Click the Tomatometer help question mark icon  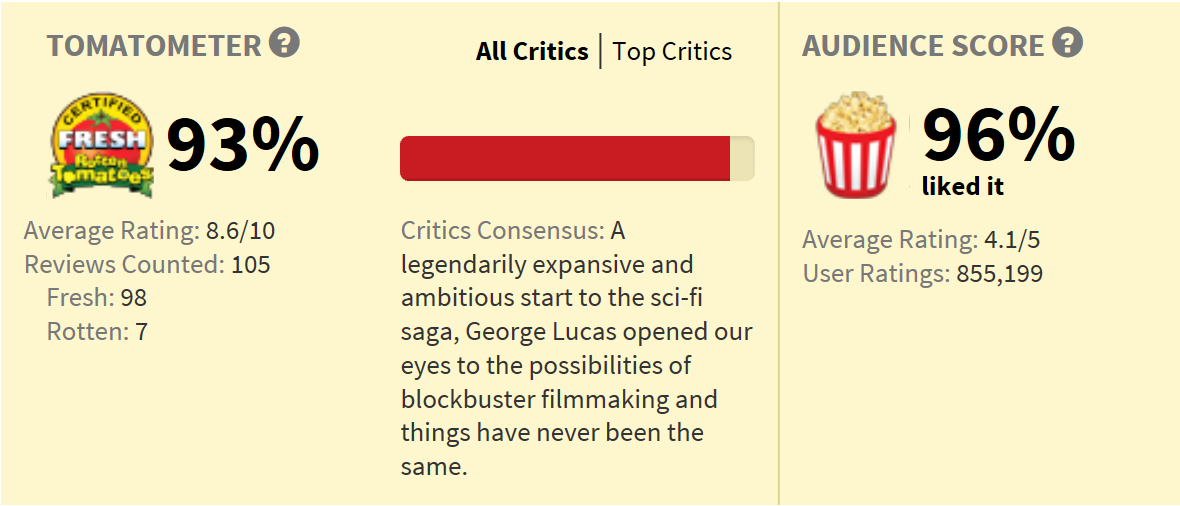tap(285, 42)
